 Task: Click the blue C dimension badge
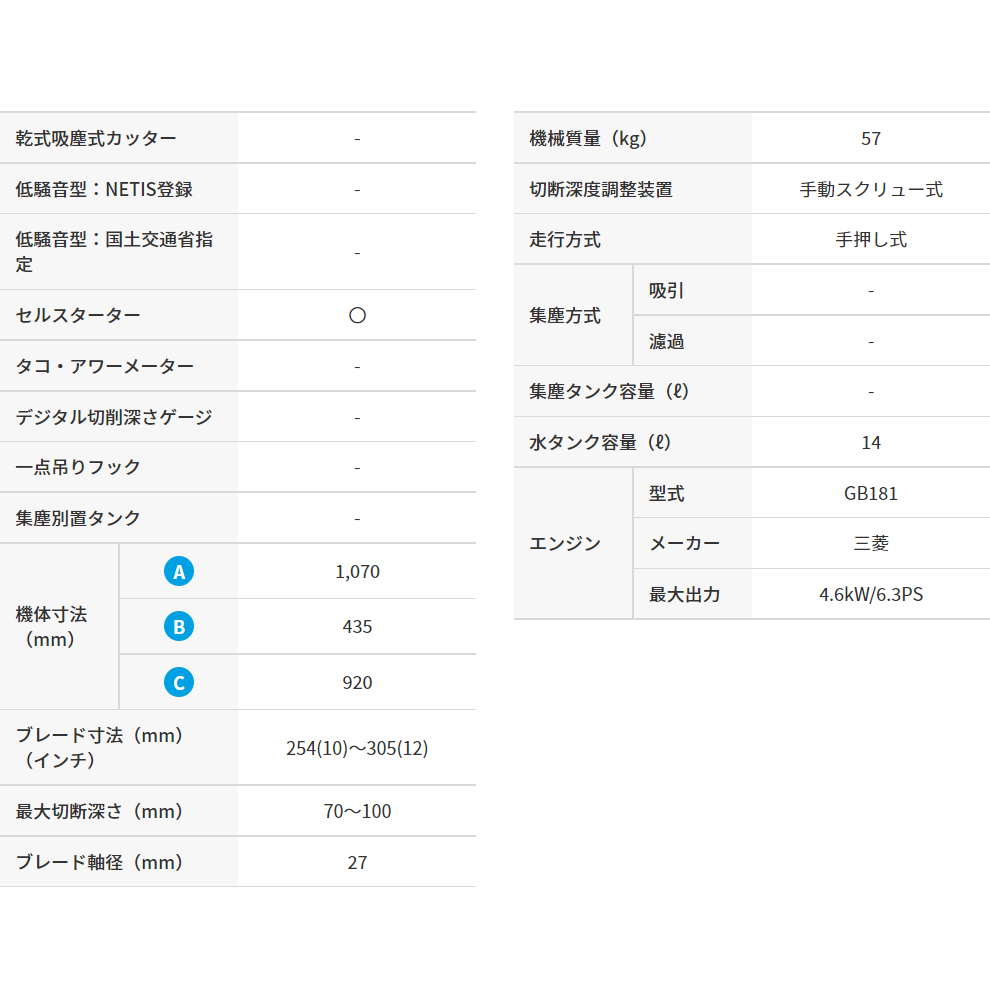tap(179, 682)
